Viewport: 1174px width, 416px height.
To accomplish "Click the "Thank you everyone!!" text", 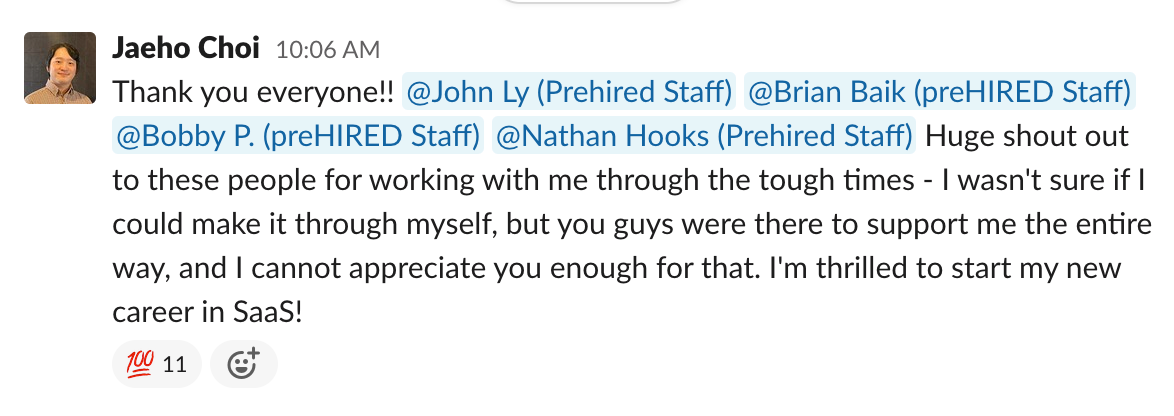I will (x=253, y=92).
